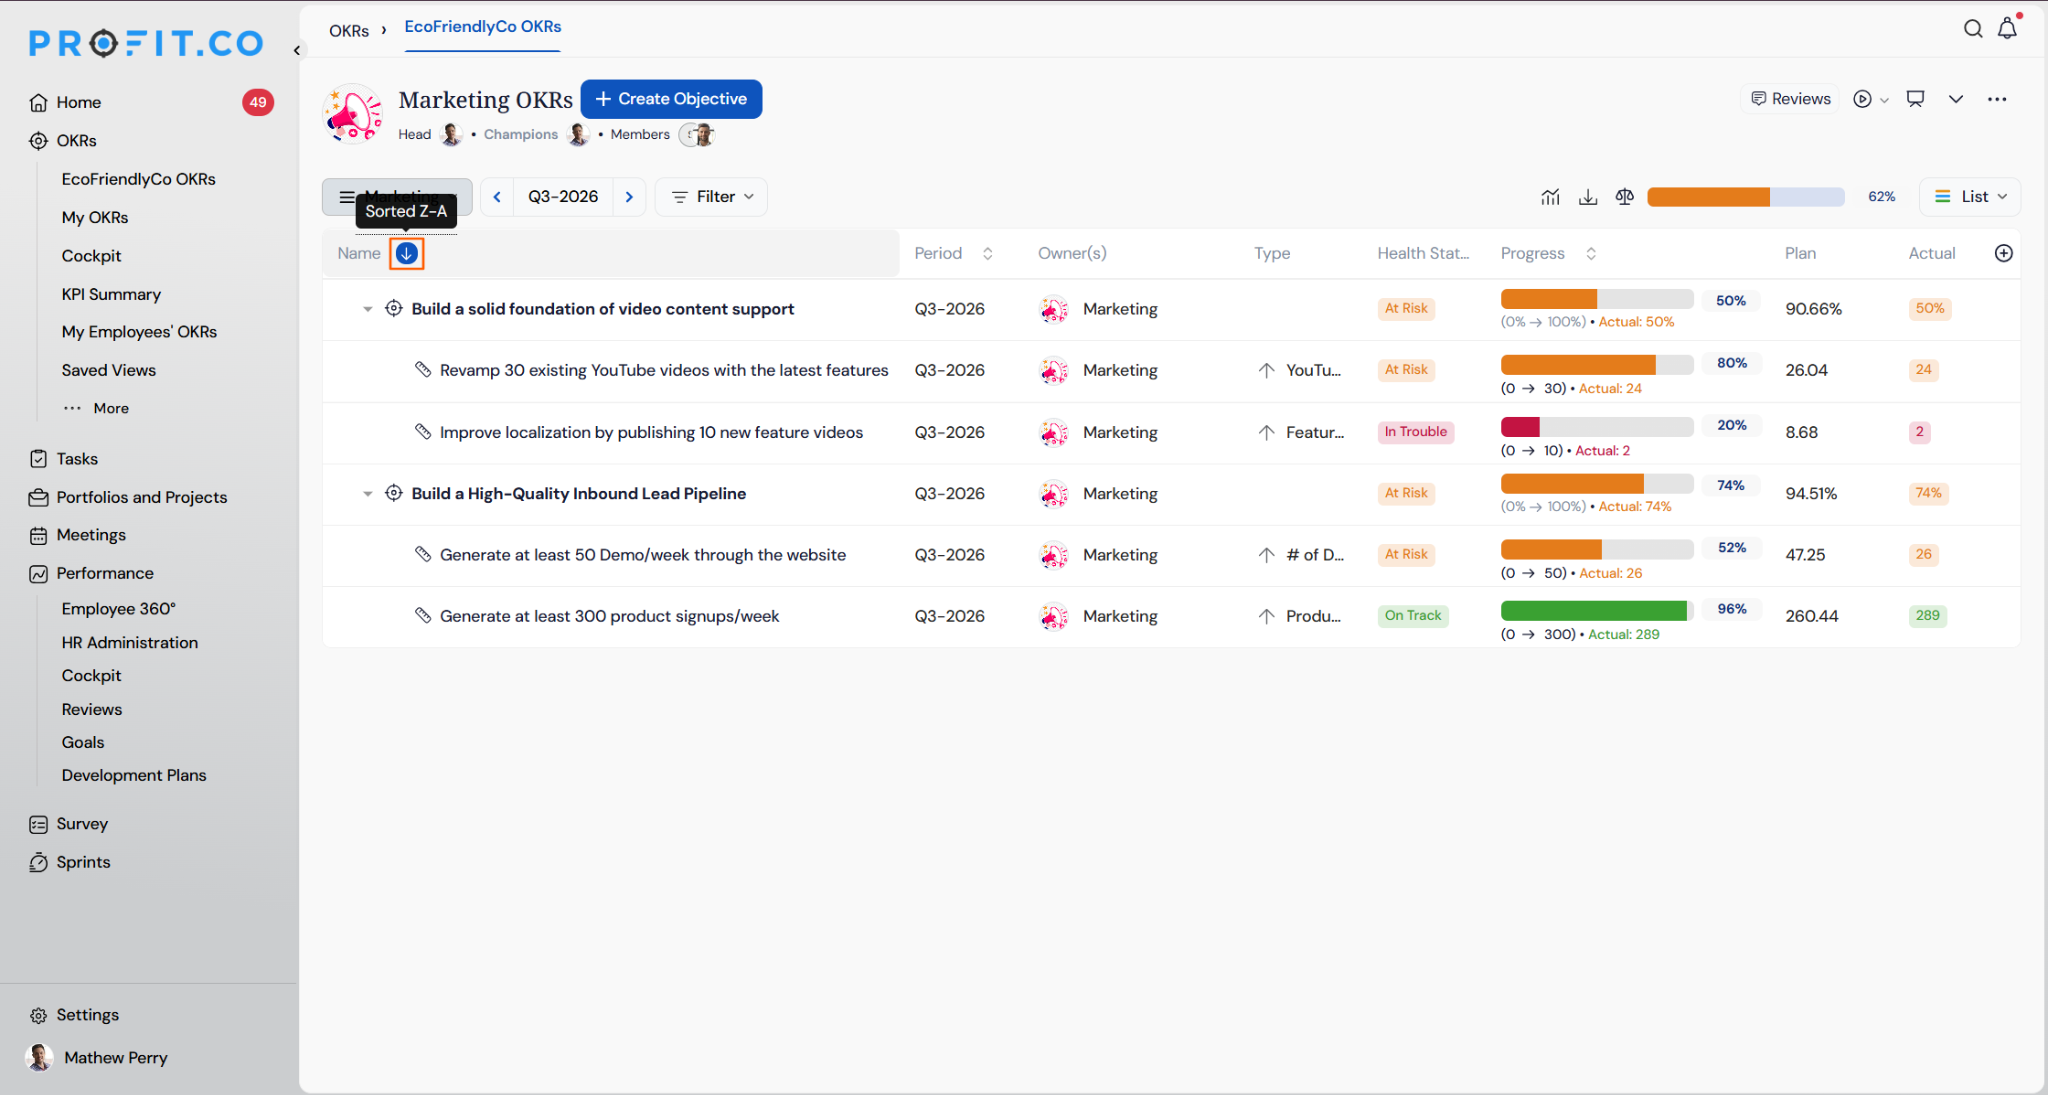
Task: Click key result icon for 300 product signups
Action: click(423, 615)
